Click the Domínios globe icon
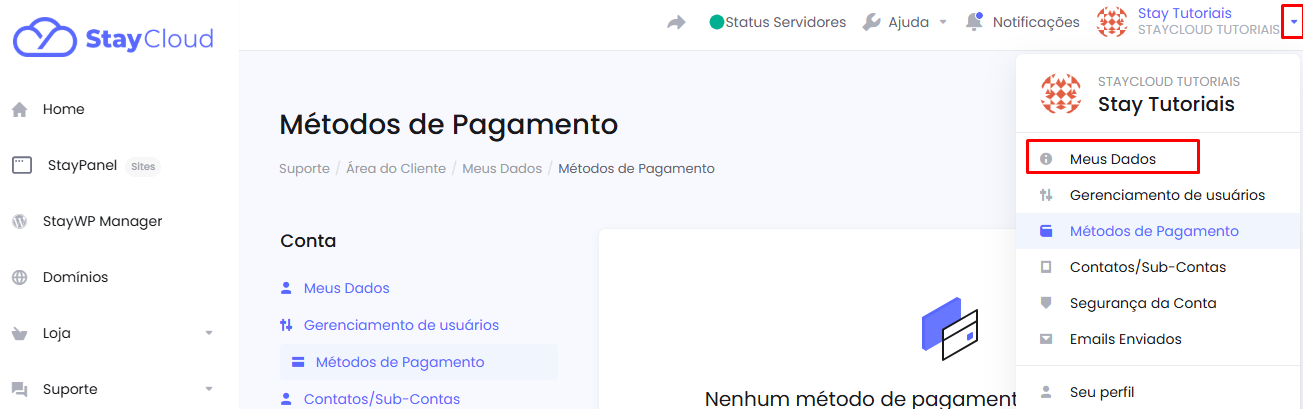This screenshot has height=409, width=1303. coord(19,278)
